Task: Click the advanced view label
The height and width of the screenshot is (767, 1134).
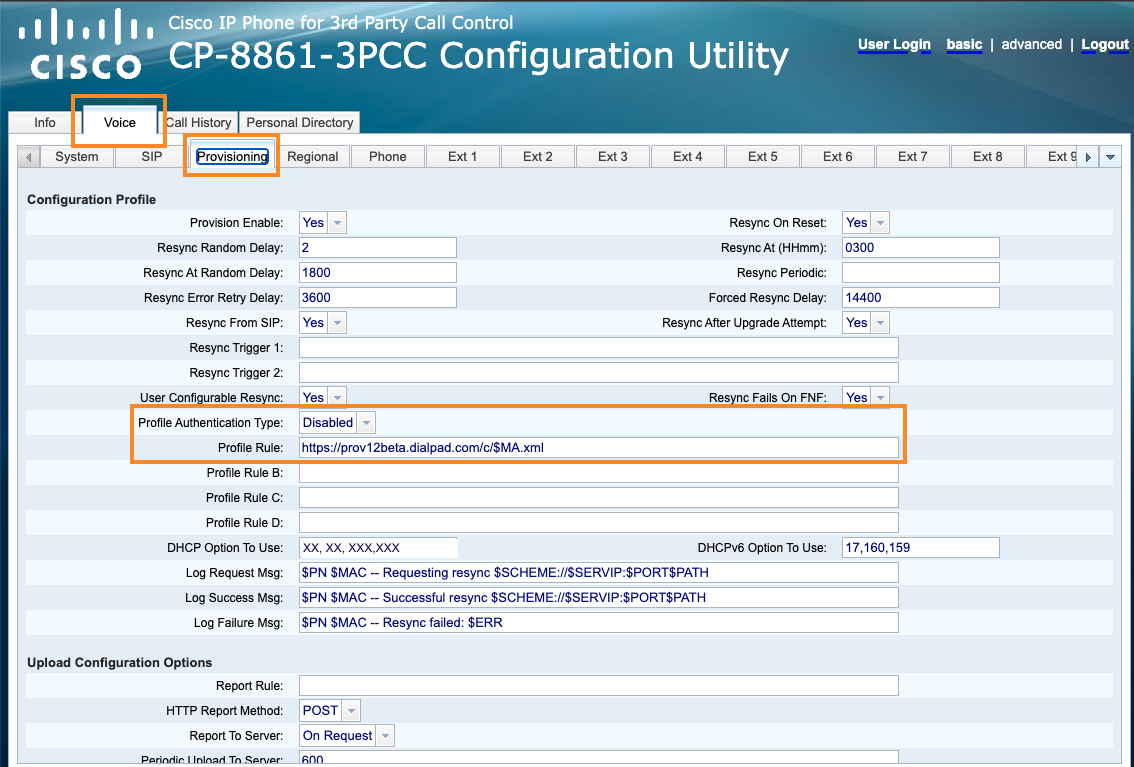Action: [x=1031, y=44]
